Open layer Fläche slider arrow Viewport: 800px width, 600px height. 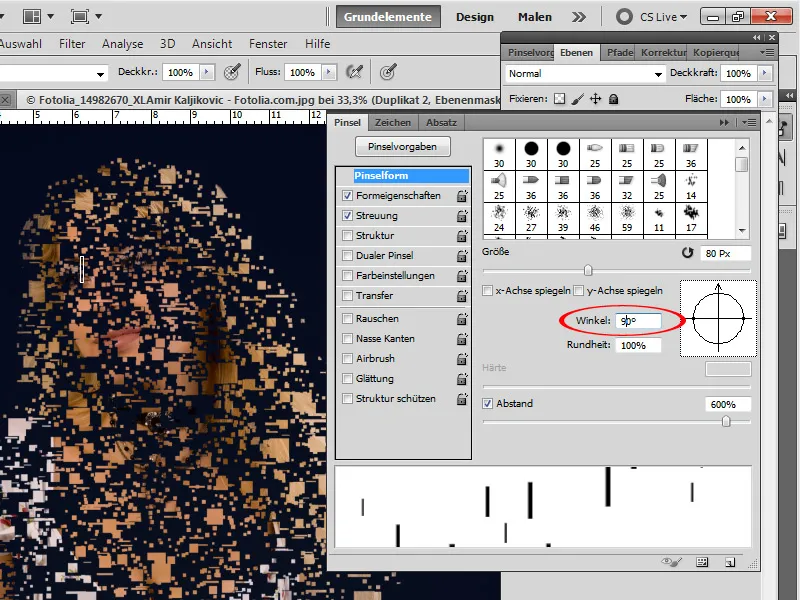coord(764,98)
